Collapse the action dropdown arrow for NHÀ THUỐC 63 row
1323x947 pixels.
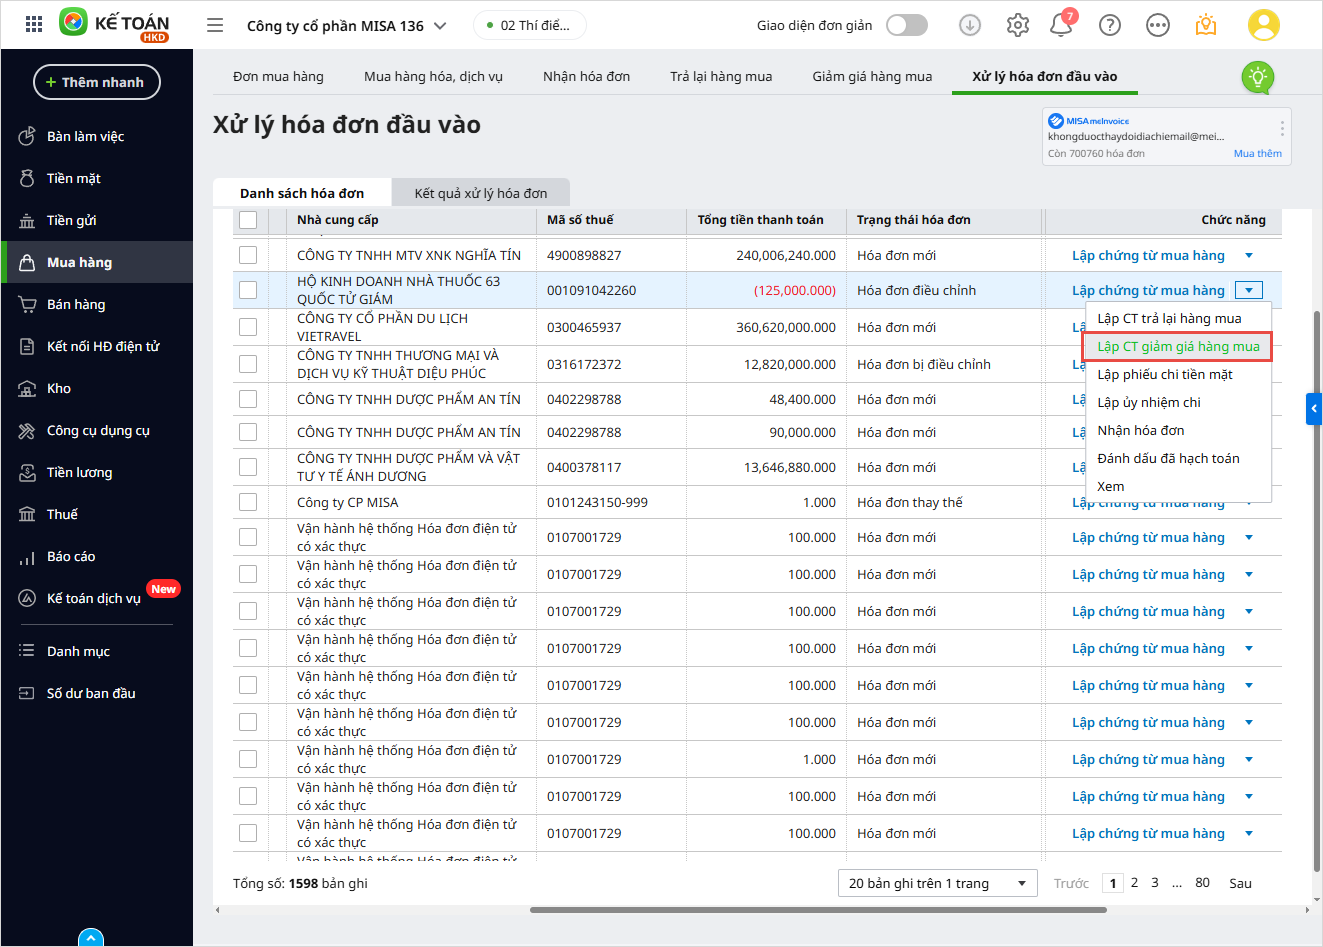pyautogui.click(x=1249, y=291)
